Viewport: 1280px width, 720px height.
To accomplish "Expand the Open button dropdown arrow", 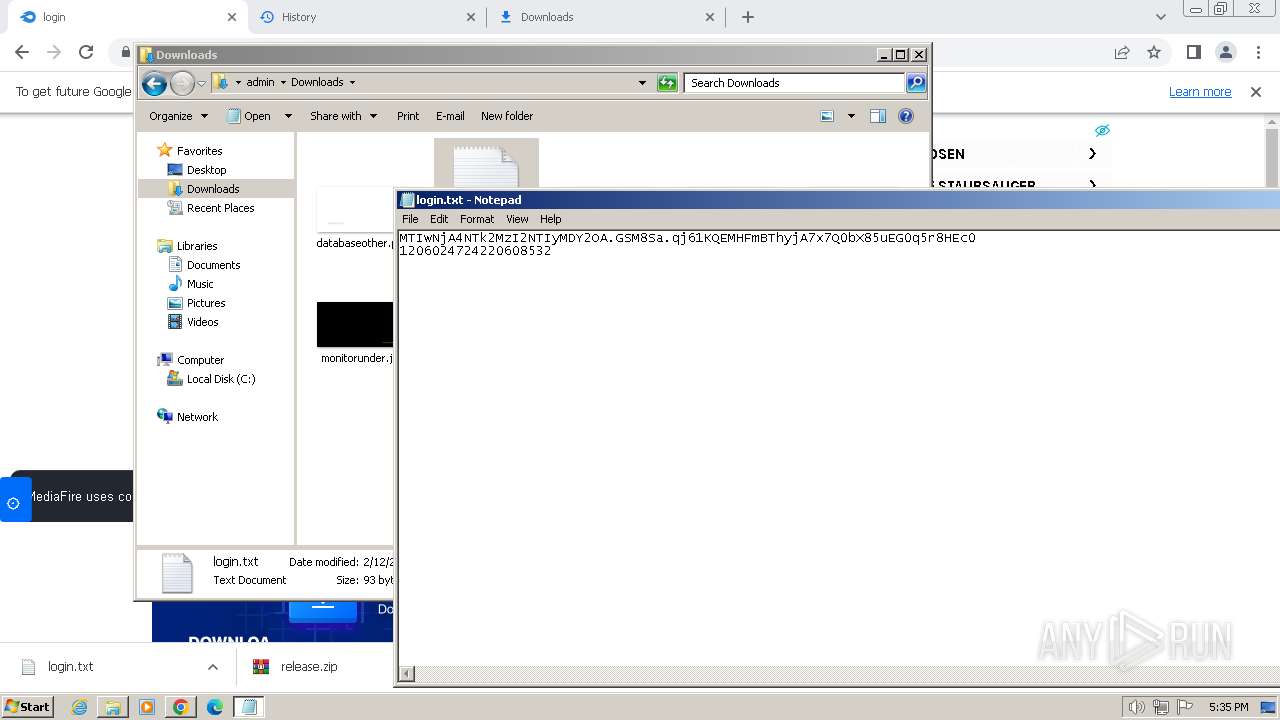I will 288,116.
